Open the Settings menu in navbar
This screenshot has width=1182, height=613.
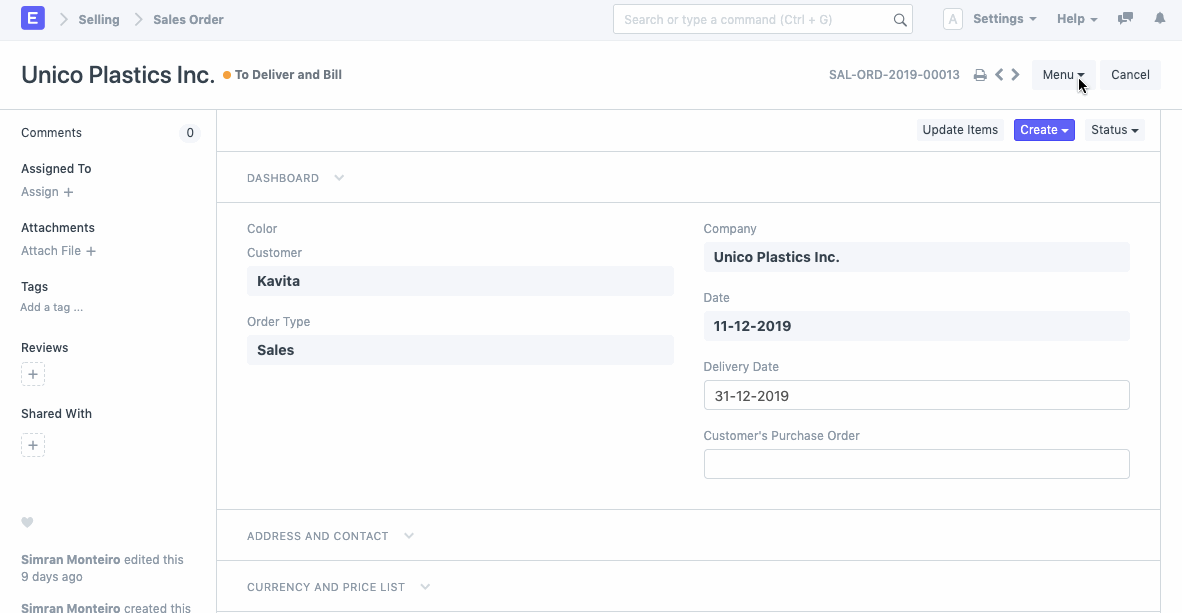(1003, 19)
